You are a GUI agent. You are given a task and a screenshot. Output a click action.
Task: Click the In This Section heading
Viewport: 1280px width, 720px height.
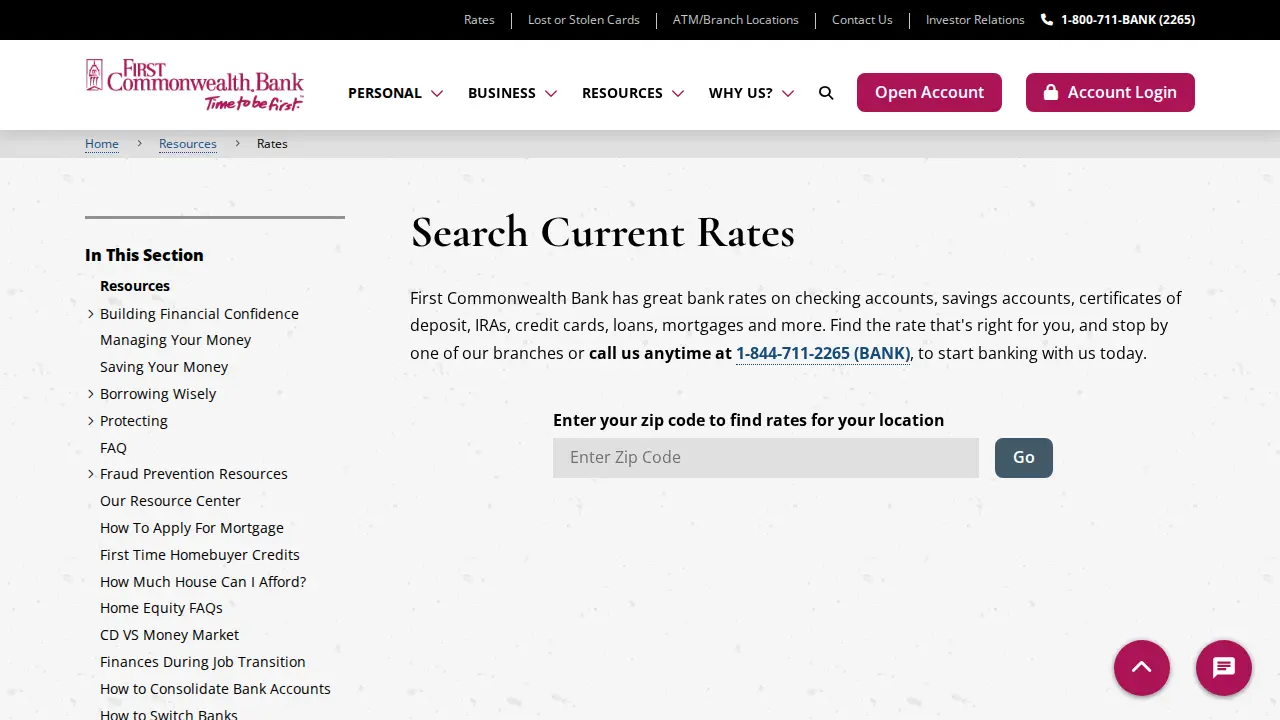[144, 255]
